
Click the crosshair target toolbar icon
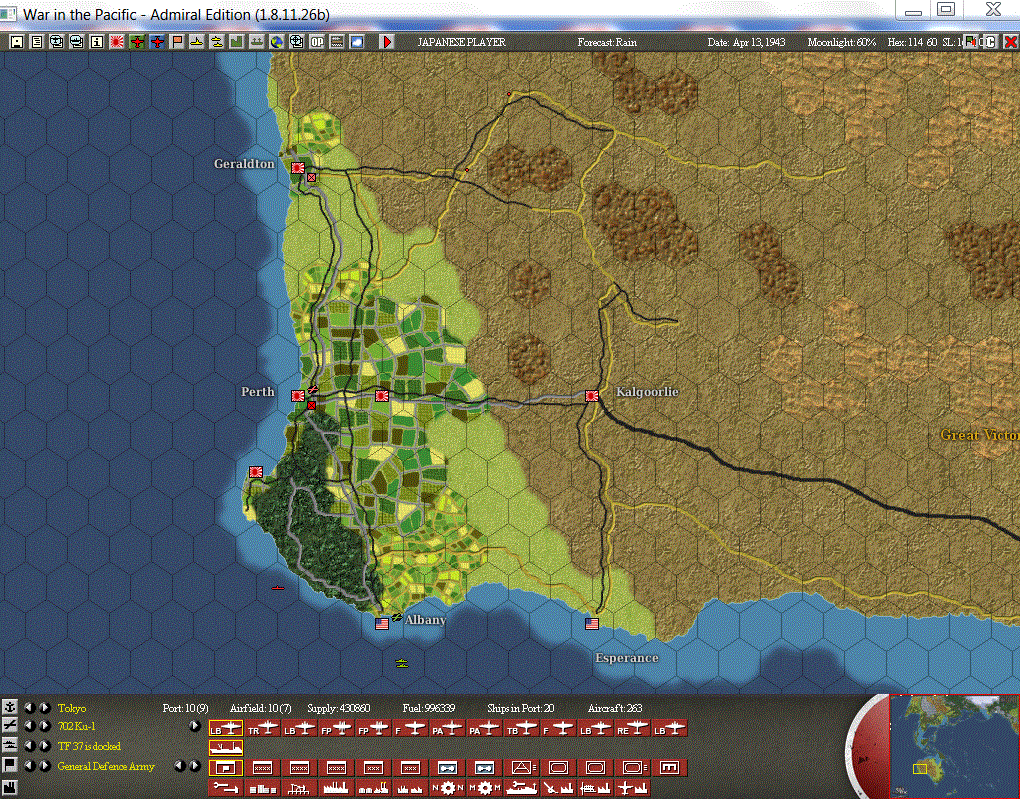coord(297,42)
